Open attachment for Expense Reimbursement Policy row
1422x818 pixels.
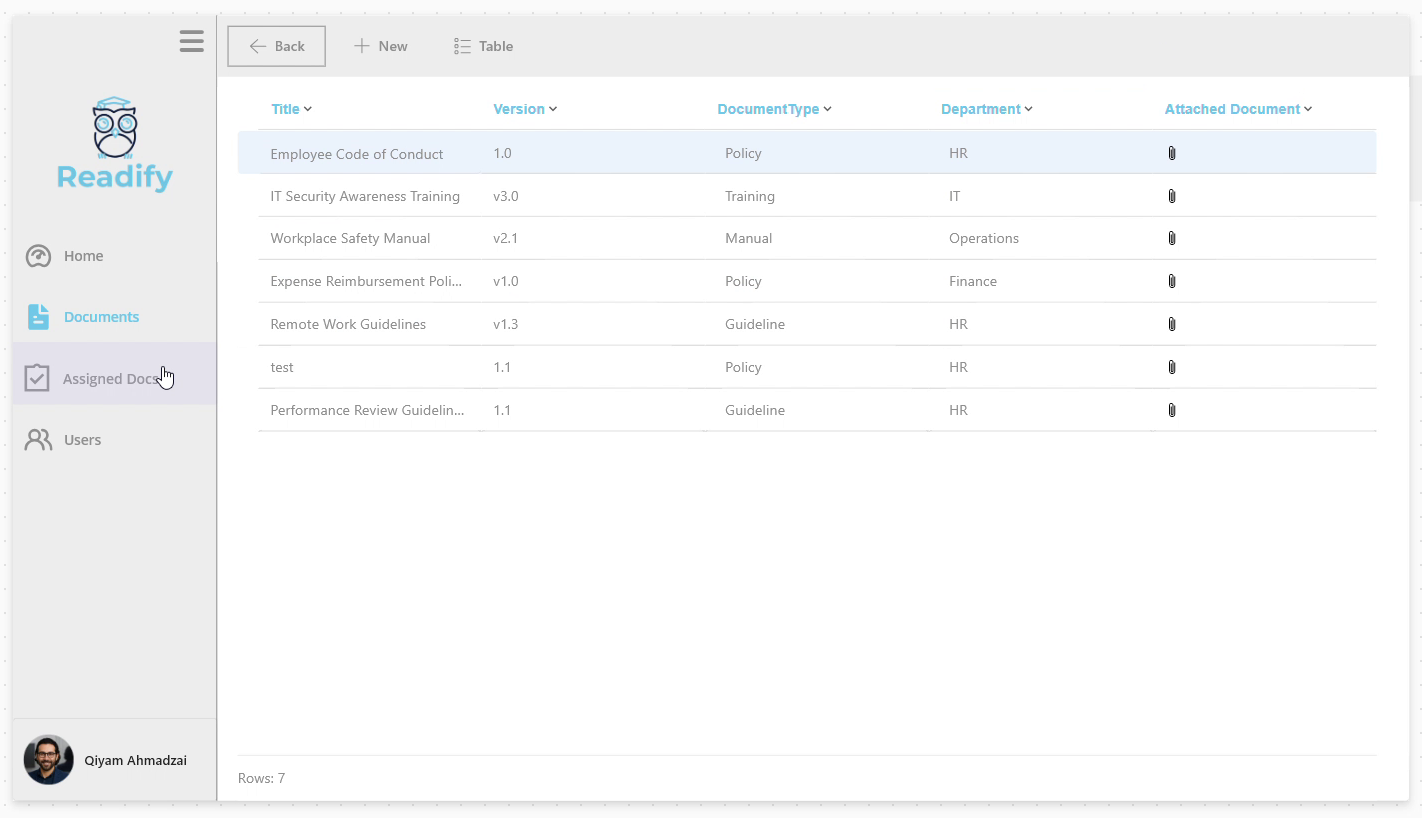click(x=1172, y=281)
